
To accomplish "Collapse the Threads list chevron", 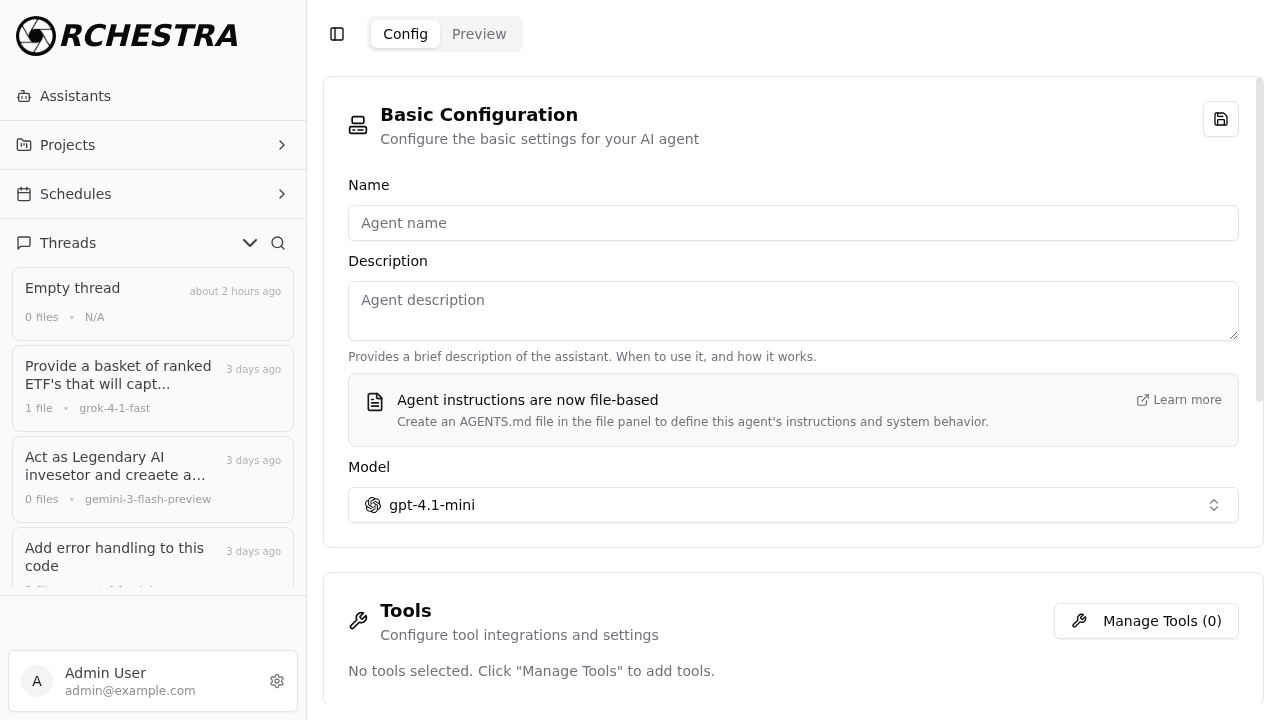I will click(x=250, y=243).
